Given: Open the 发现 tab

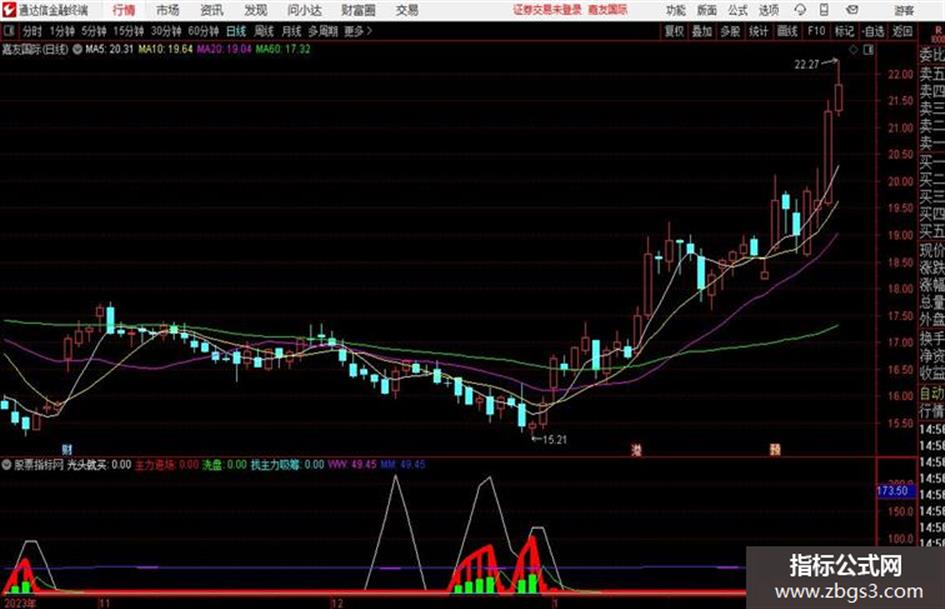Looking at the screenshot, I should 256,10.
